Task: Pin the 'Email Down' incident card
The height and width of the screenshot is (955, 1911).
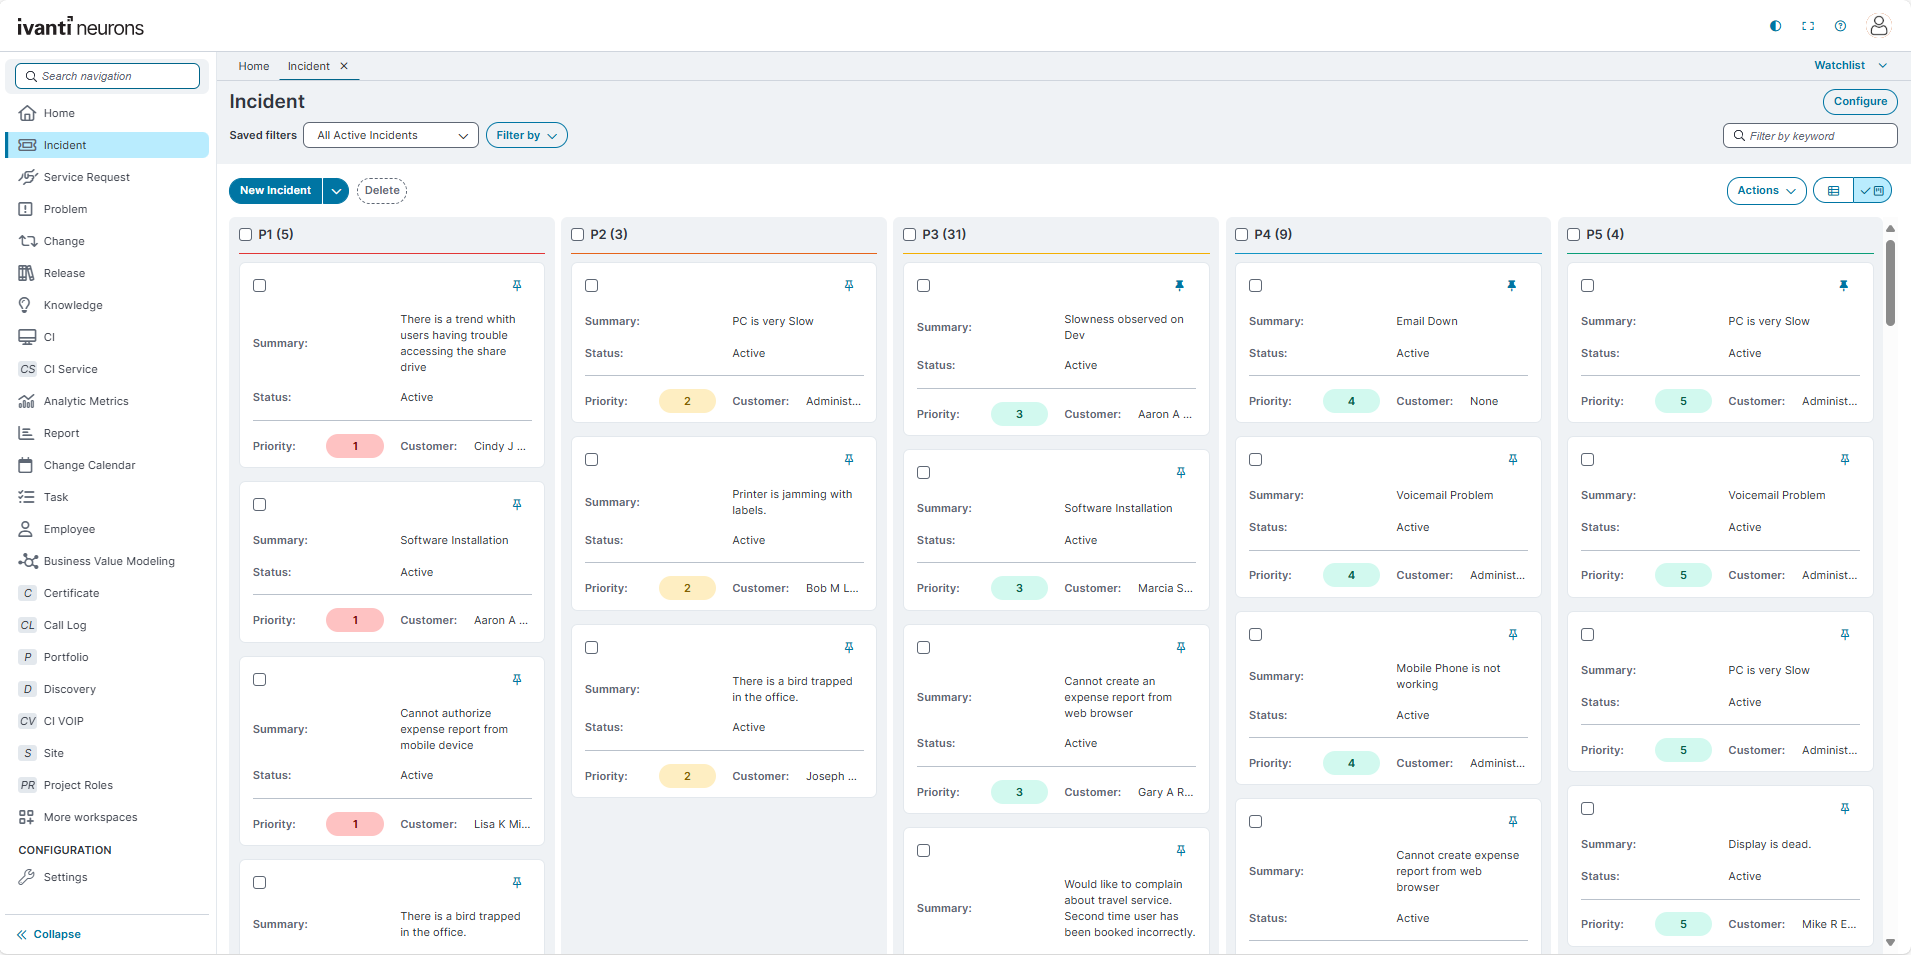Action: coord(1511,286)
